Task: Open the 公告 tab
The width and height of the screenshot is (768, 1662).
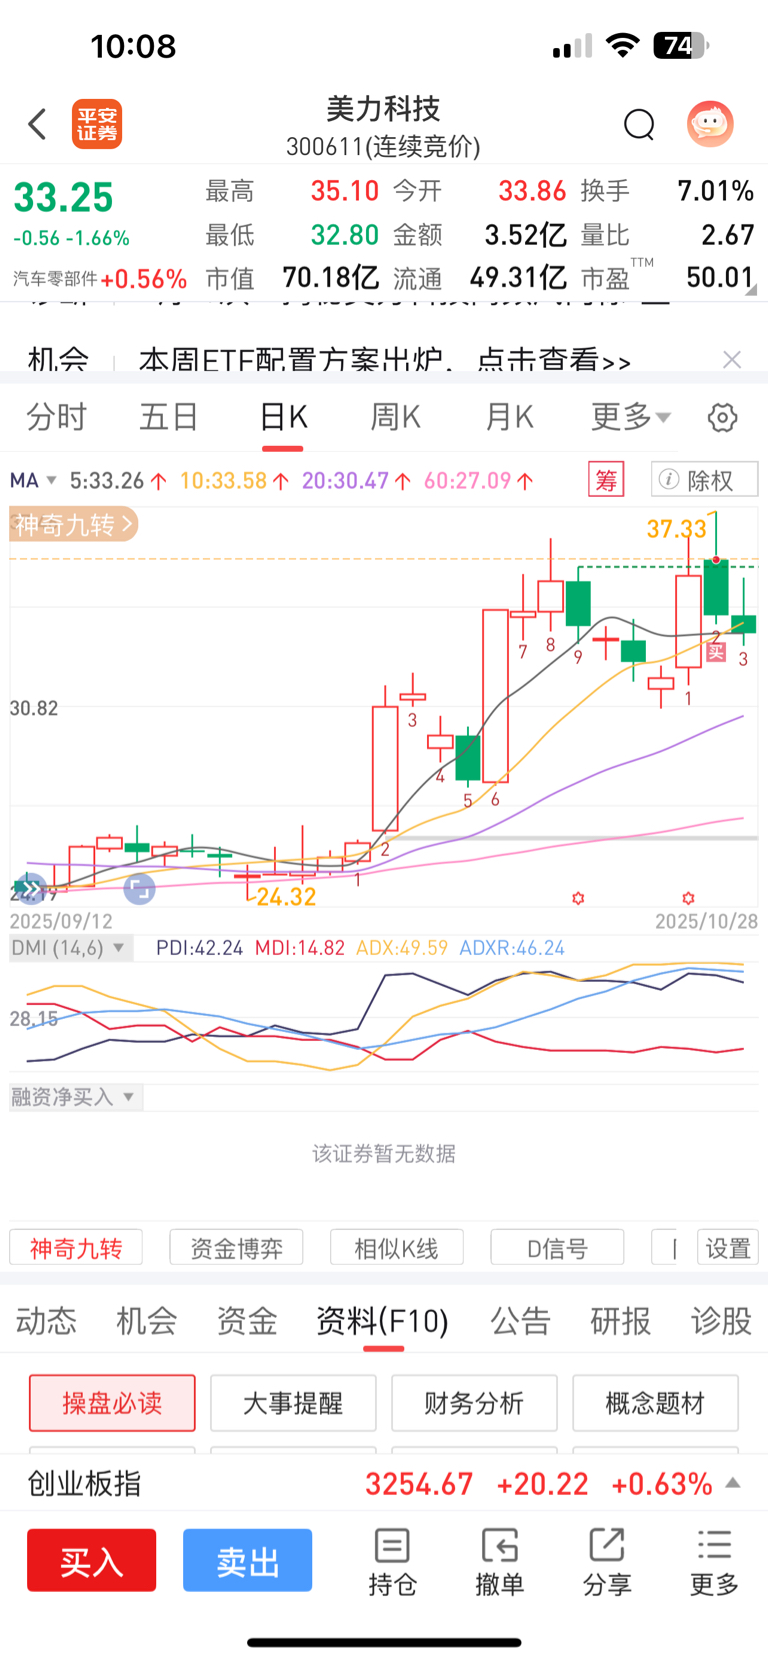Action: (x=520, y=1321)
